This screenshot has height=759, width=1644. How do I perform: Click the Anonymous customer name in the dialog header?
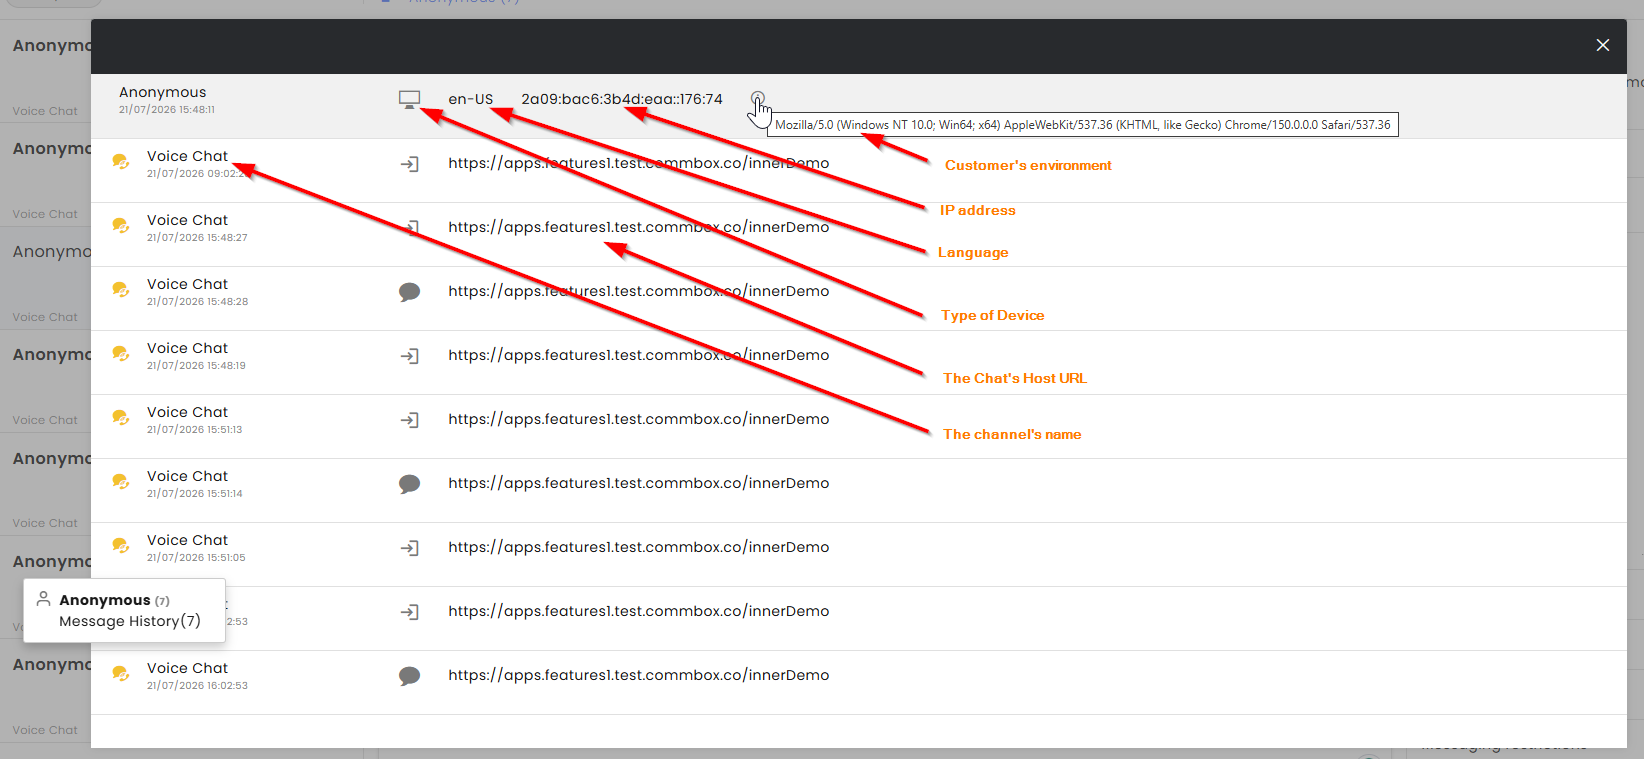click(x=163, y=92)
